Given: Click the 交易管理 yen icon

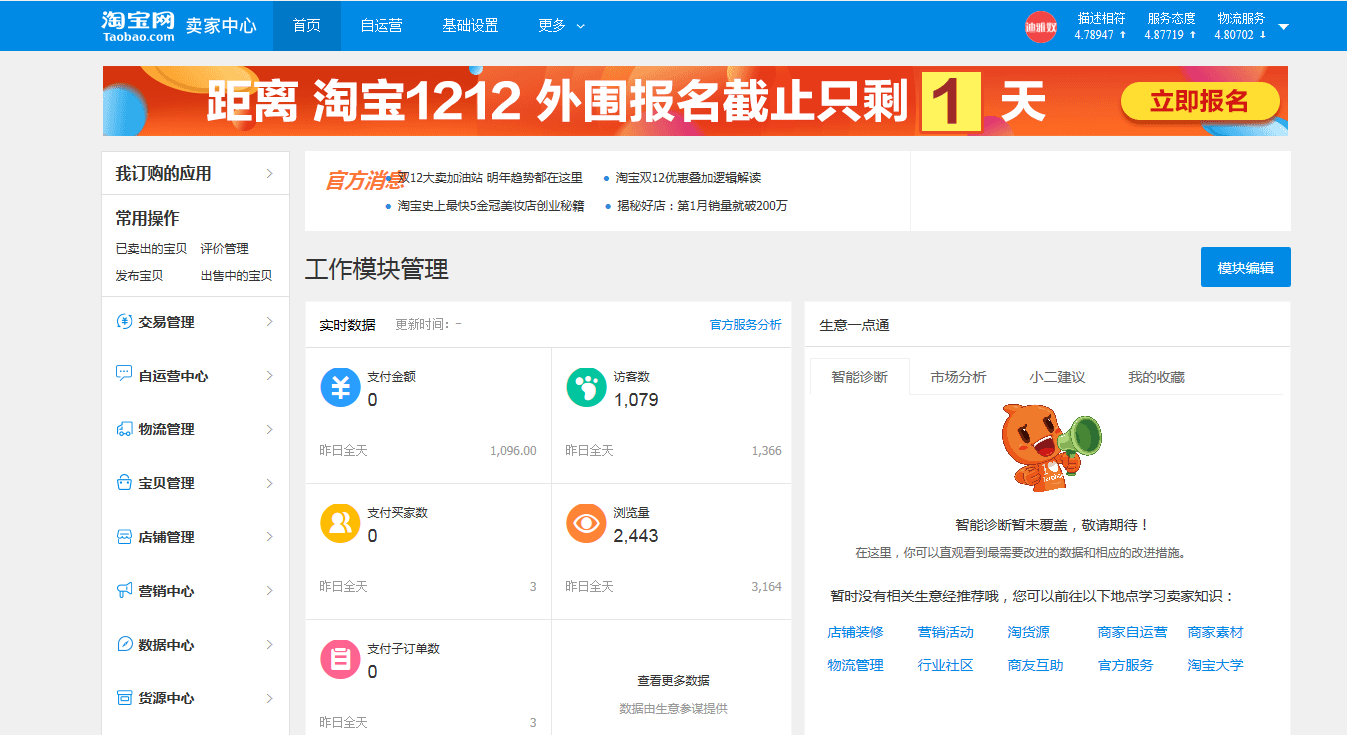Looking at the screenshot, I should (x=124, y=322).
